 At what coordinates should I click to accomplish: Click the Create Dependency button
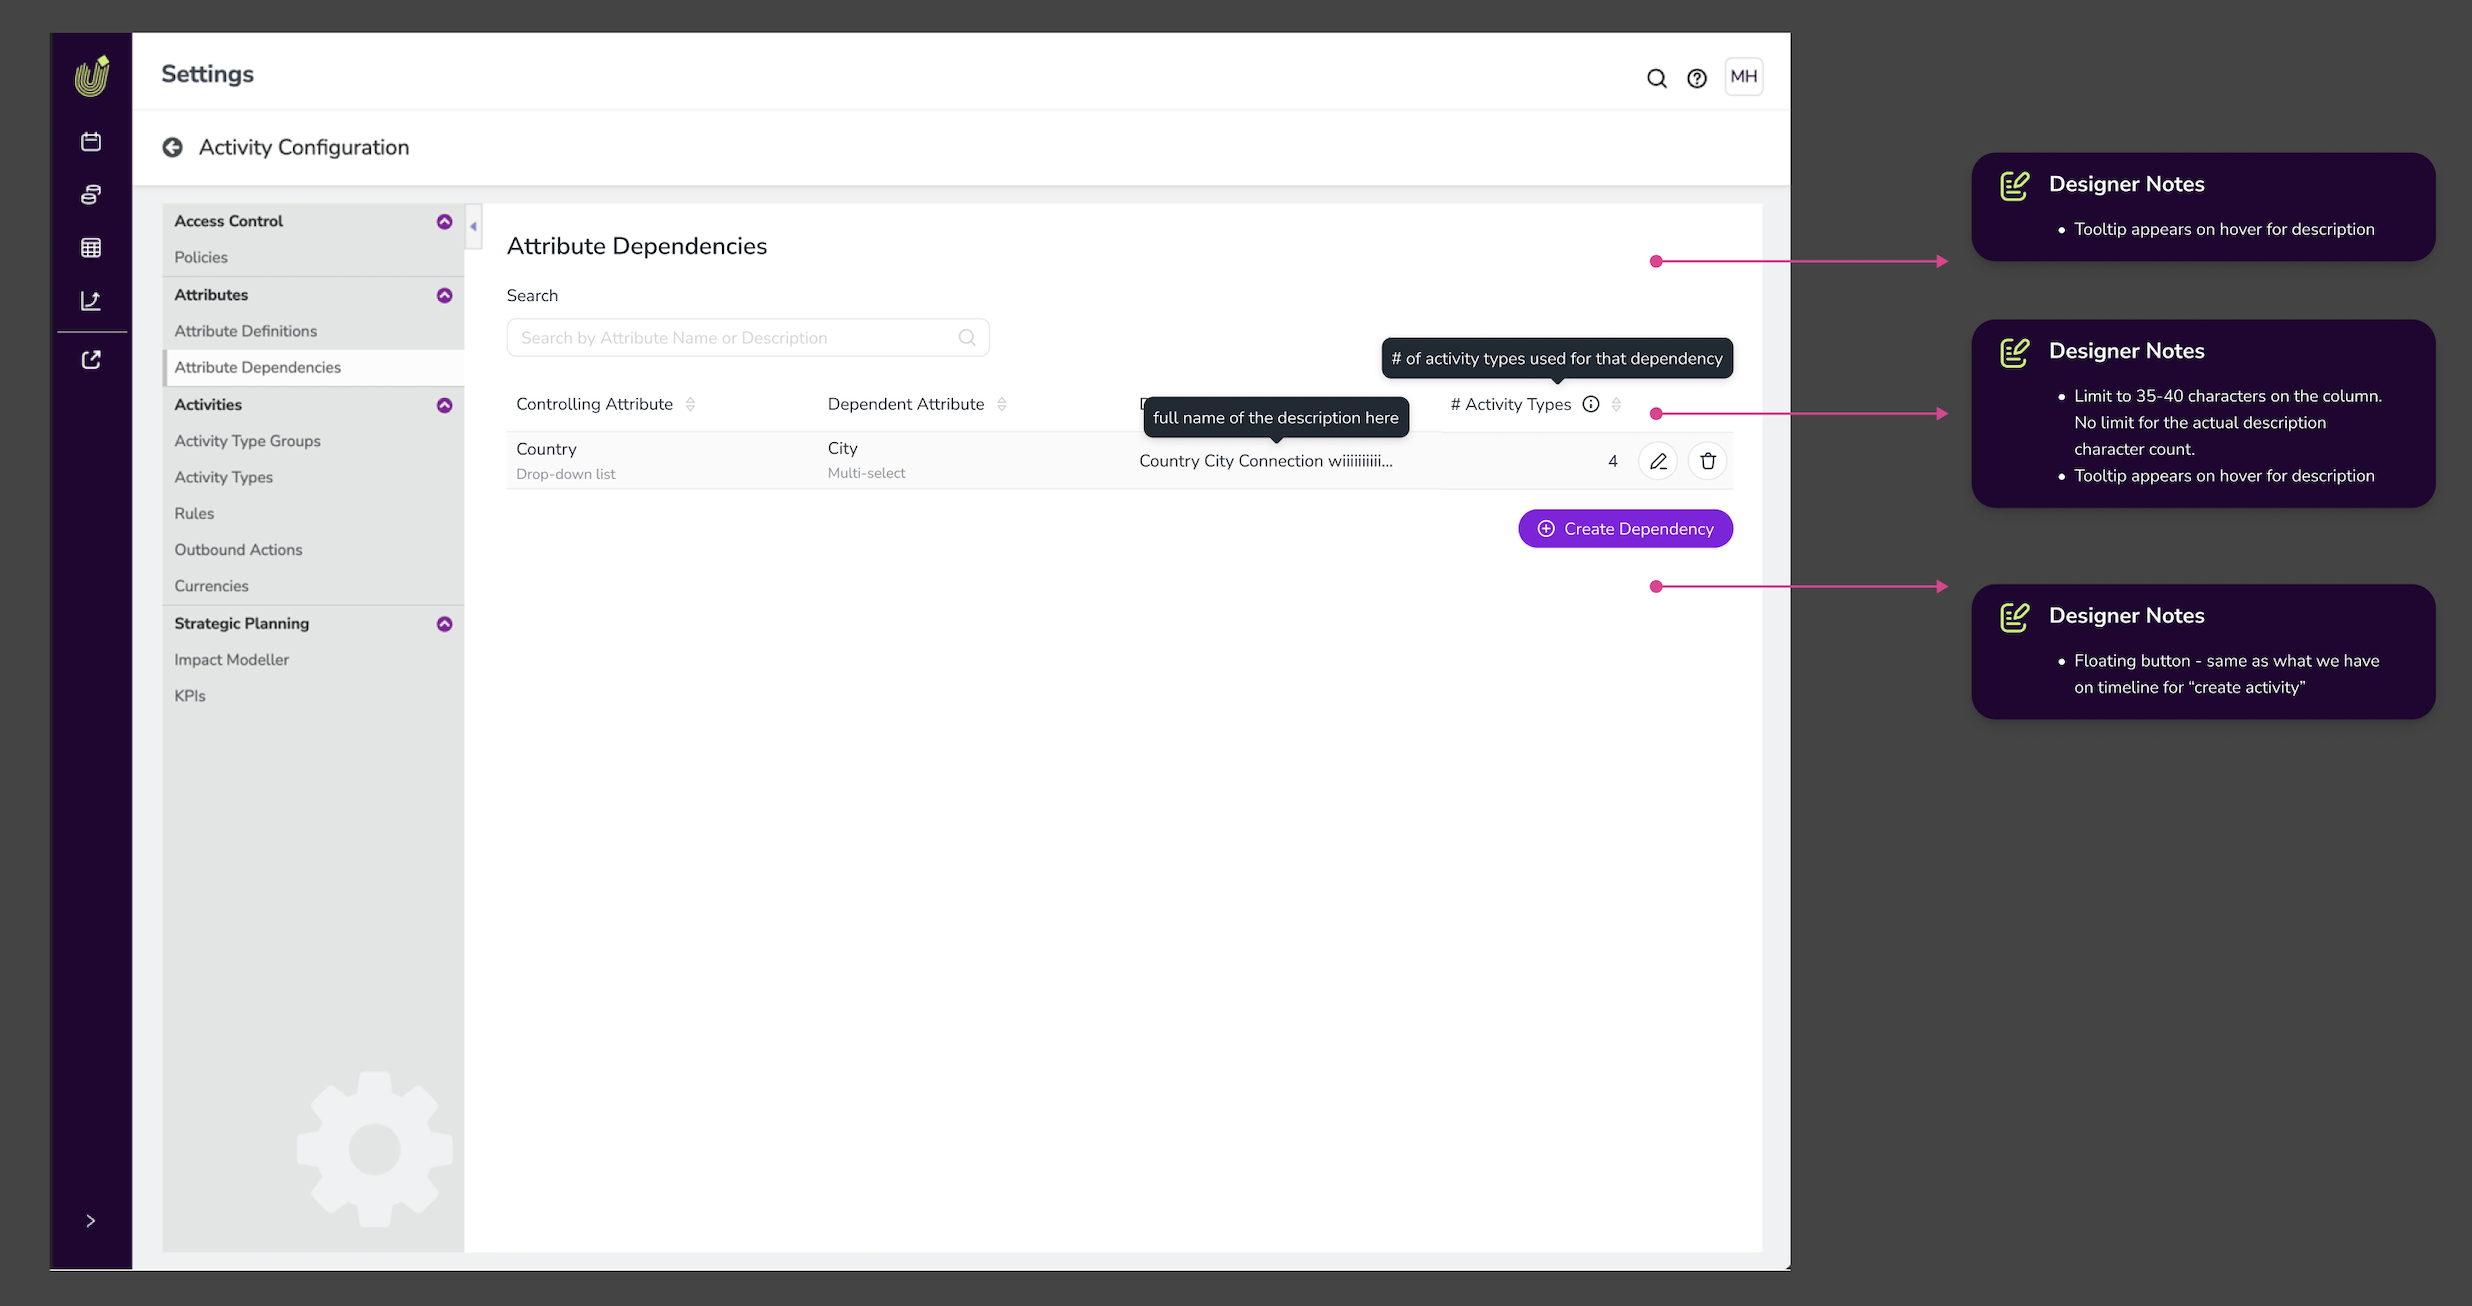(1625, 529)
